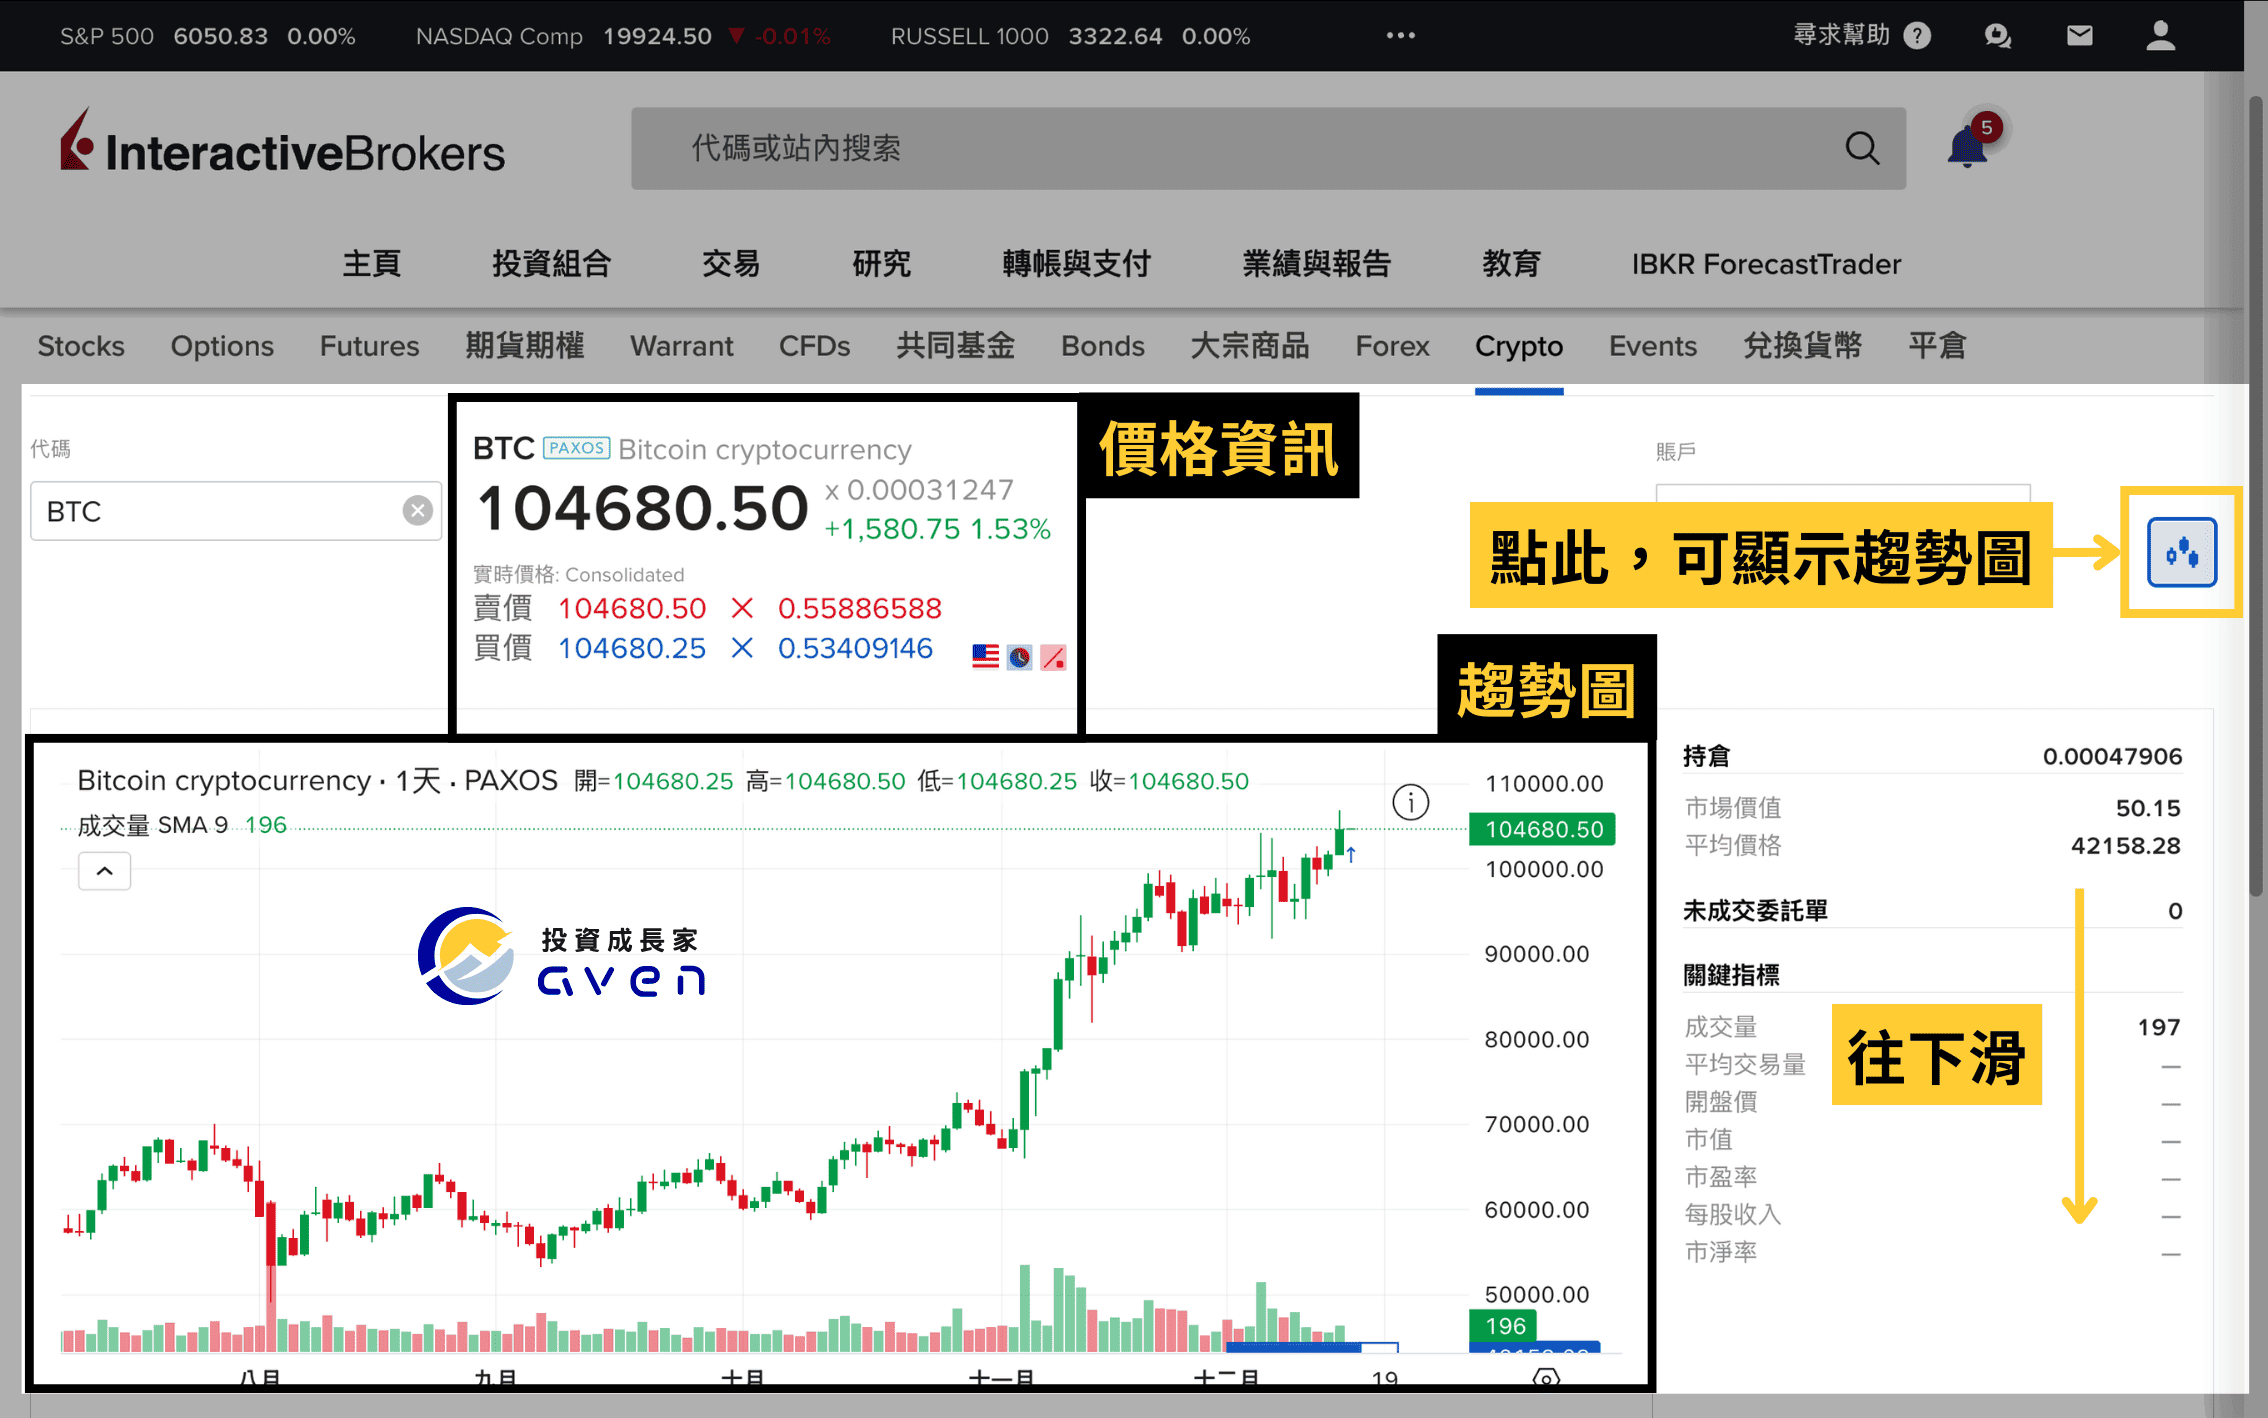Image resolution: width=2268 pixels, height=1418 pixels.
Task: Switch to the Stocks tab
Action: click(x=81, y=346)
